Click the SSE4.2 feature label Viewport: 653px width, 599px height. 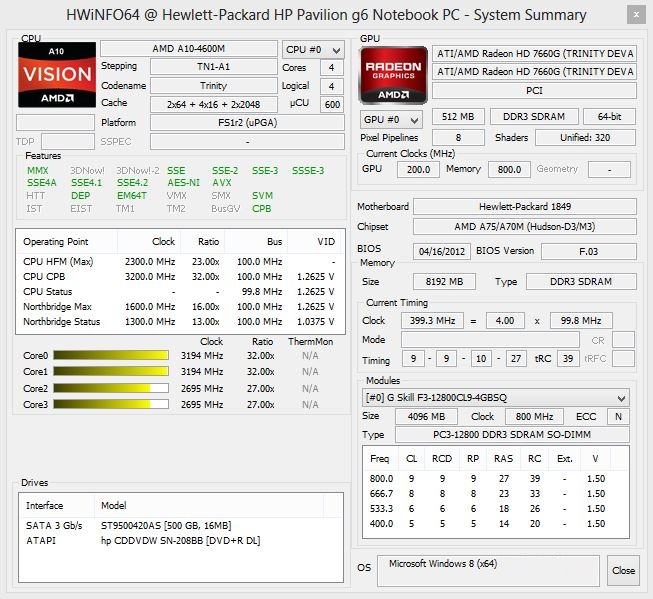tap(132, 183)
